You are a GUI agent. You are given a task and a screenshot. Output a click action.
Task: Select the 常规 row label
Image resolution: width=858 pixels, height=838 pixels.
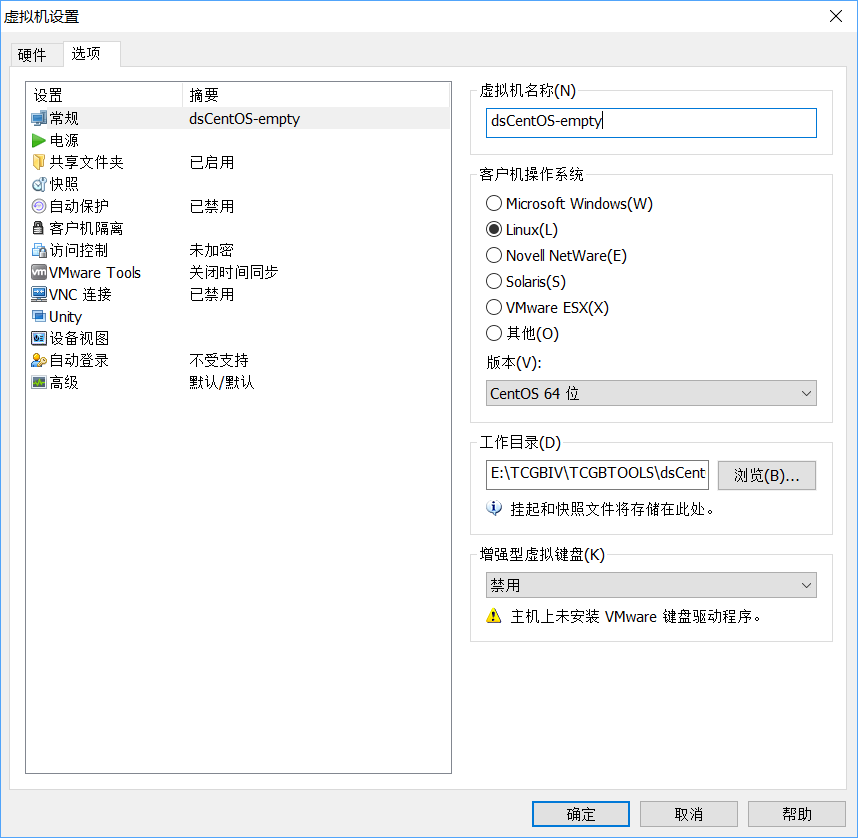coord(64,118)
